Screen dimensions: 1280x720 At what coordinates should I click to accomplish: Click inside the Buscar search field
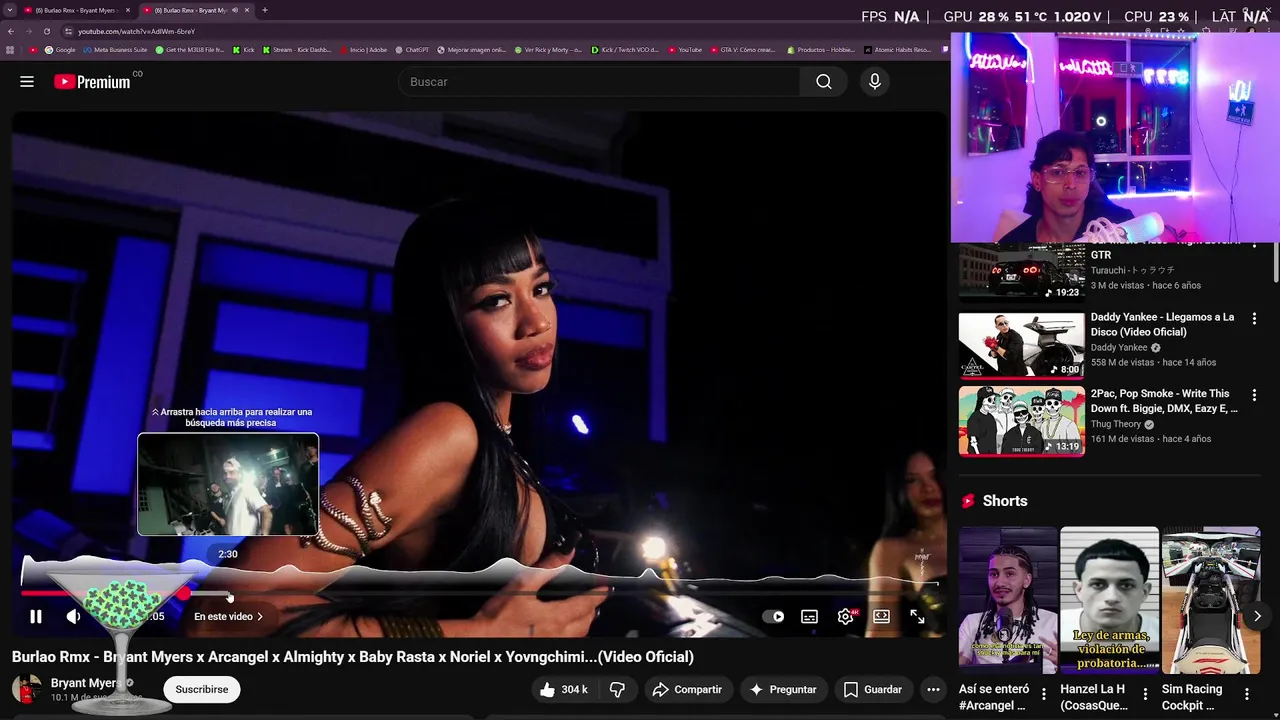coord(600,82)
